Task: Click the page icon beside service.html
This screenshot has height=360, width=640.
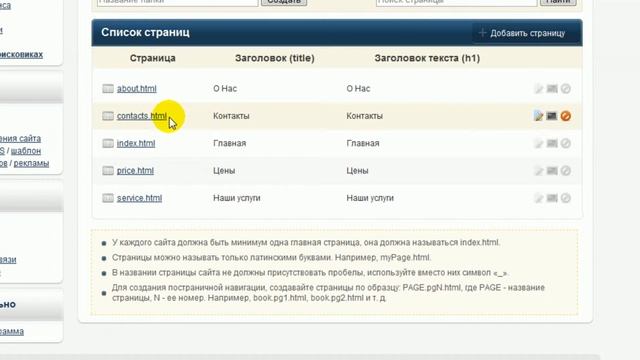Action: (108, 198)
